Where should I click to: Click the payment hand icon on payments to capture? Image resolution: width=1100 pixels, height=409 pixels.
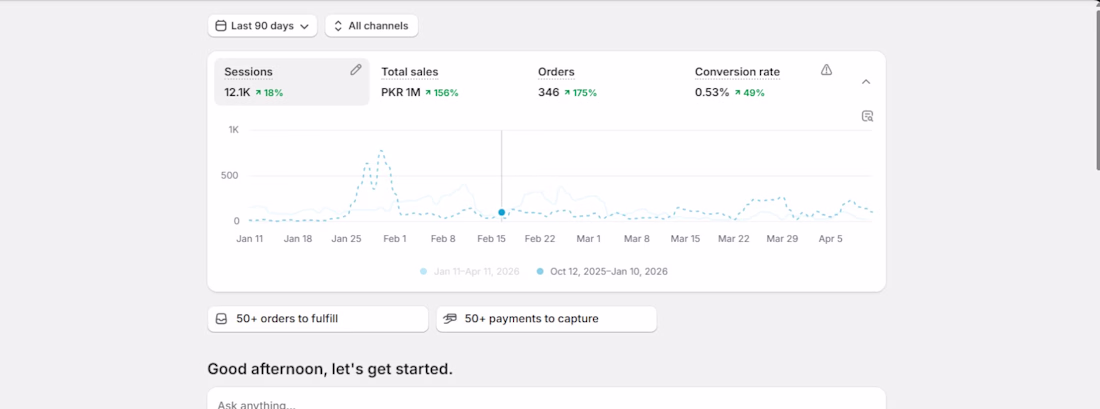(450, 319)
